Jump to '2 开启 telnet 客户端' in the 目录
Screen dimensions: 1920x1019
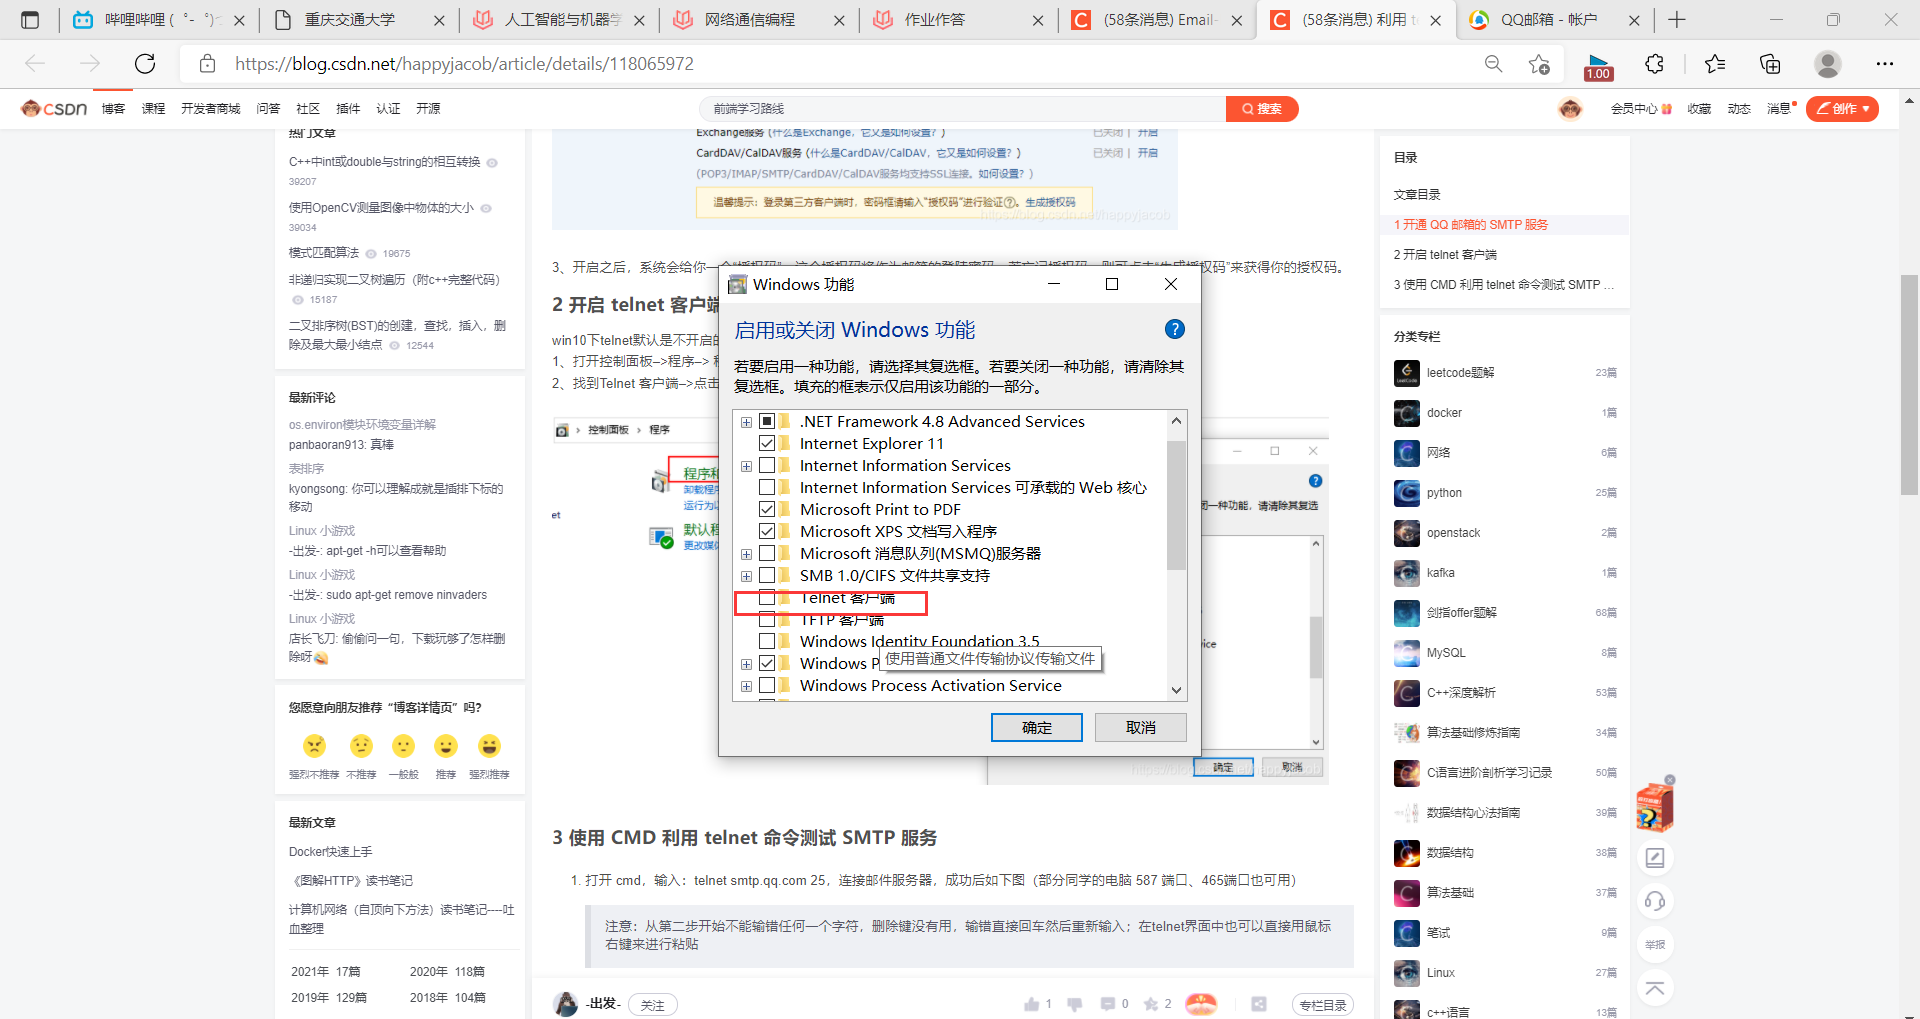[1445, 255]
